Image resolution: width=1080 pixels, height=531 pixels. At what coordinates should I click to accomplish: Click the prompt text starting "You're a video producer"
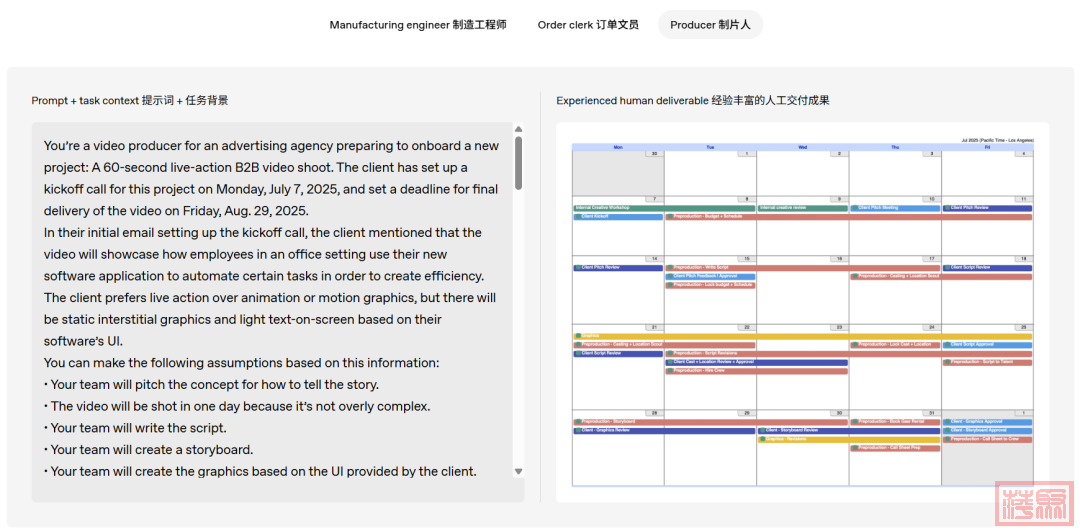271,146
